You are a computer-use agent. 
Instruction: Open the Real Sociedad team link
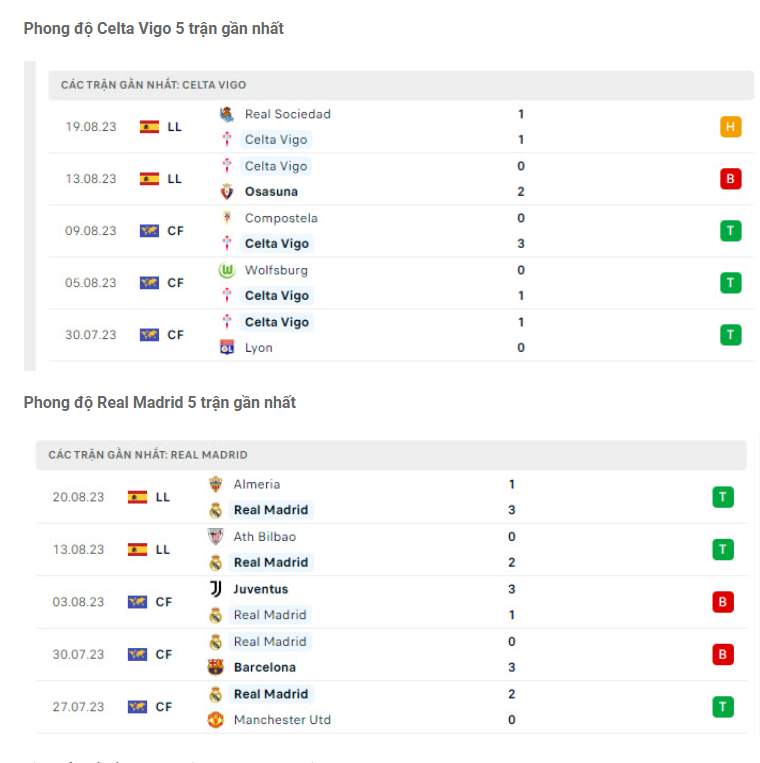[287, 114]
